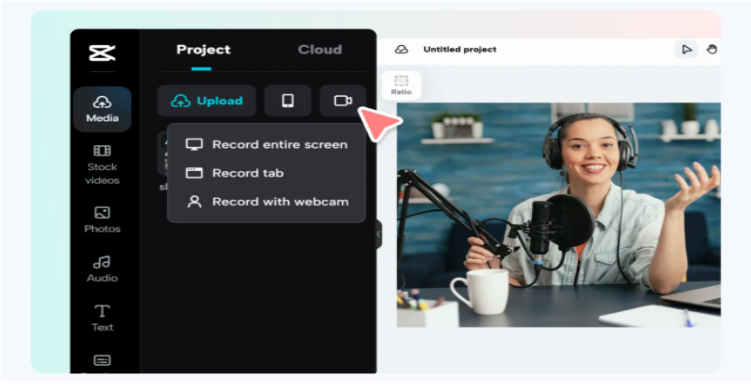Click the cloud save status icon
The height and width of the screenshot is (384, 751).
[x=401, y=49]
